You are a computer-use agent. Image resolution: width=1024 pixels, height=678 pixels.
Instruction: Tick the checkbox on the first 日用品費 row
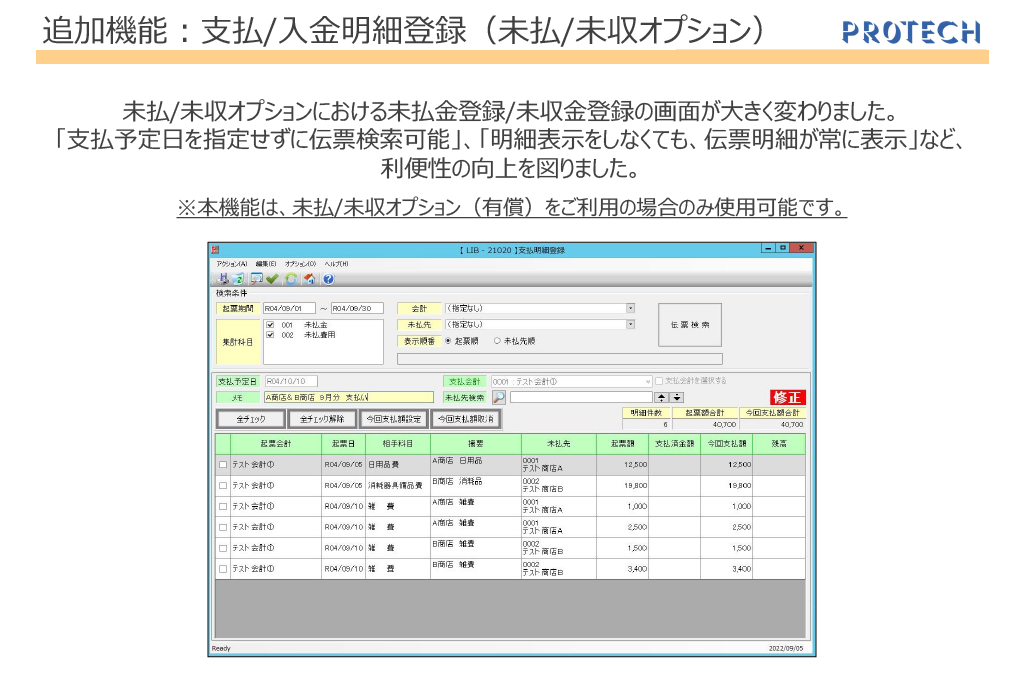tap(223, 465)
